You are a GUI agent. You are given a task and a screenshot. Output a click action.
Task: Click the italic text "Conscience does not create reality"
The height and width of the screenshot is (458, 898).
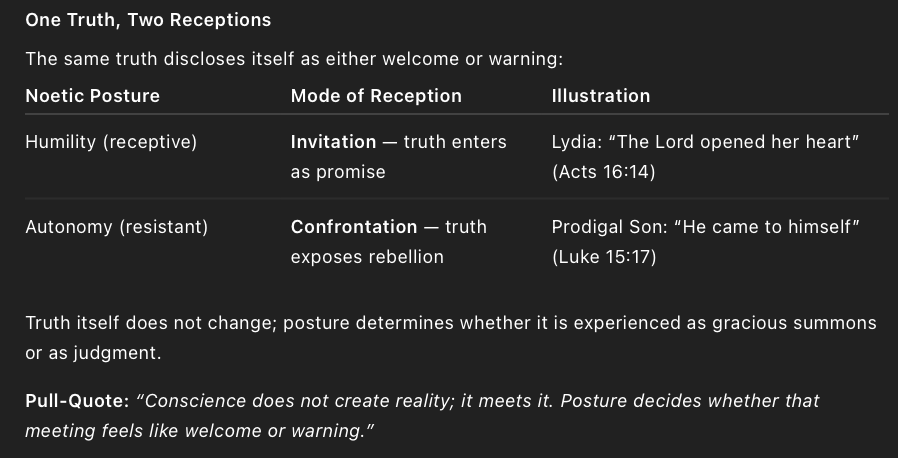283,401
